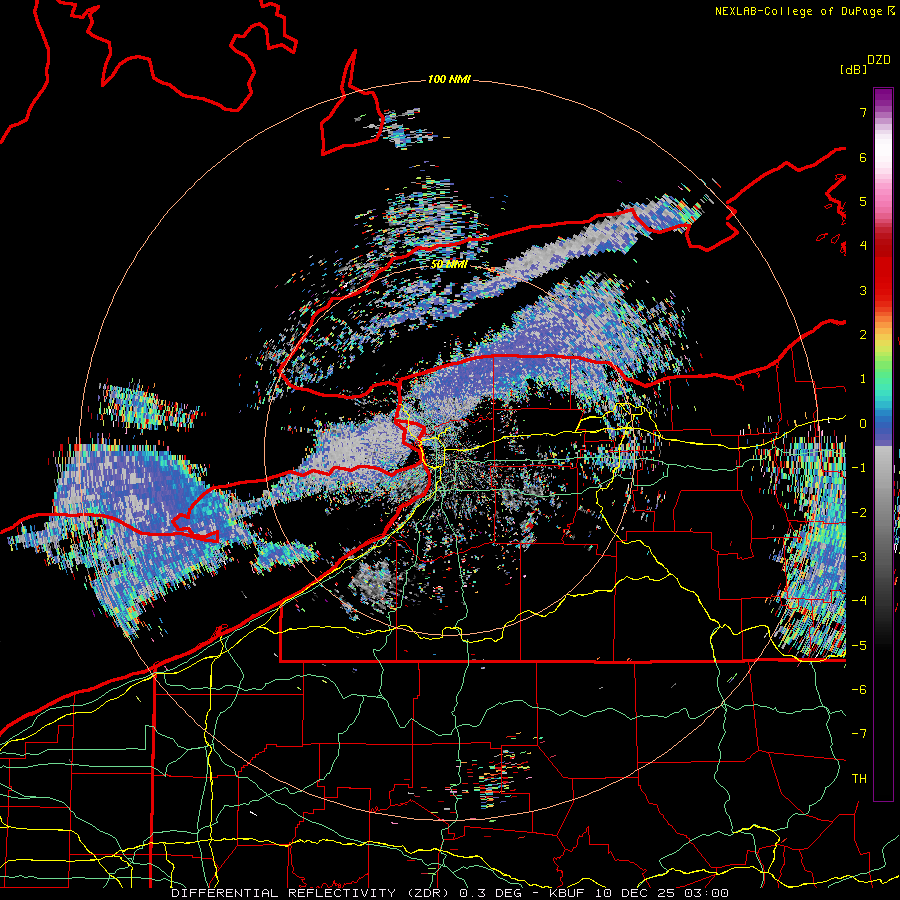Click the -2 value on color scale
900x900 pixels.
click(x=859, y=513)
